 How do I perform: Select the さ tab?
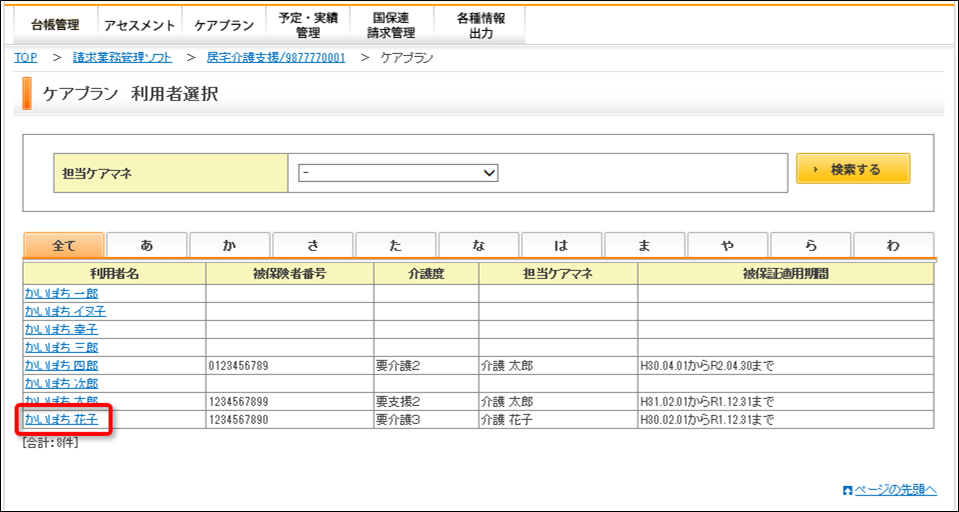pos(313,245)
